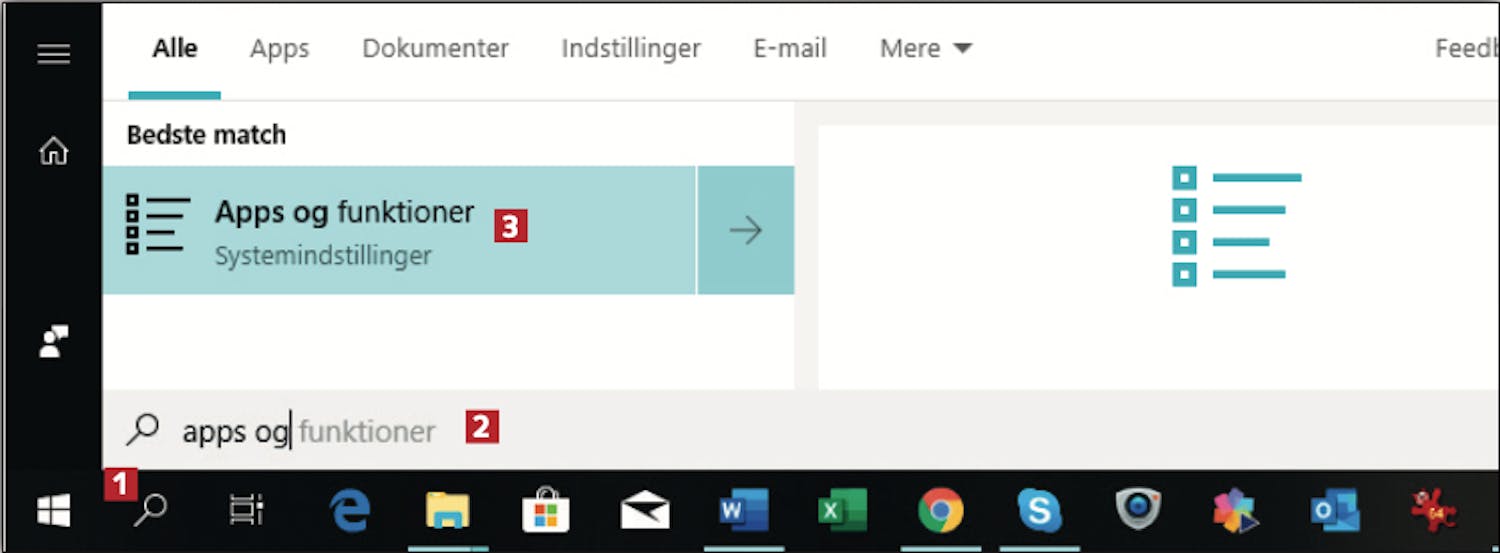Launch Word from the taskbar
The image size is (1500, 553).
click(743, 511)
